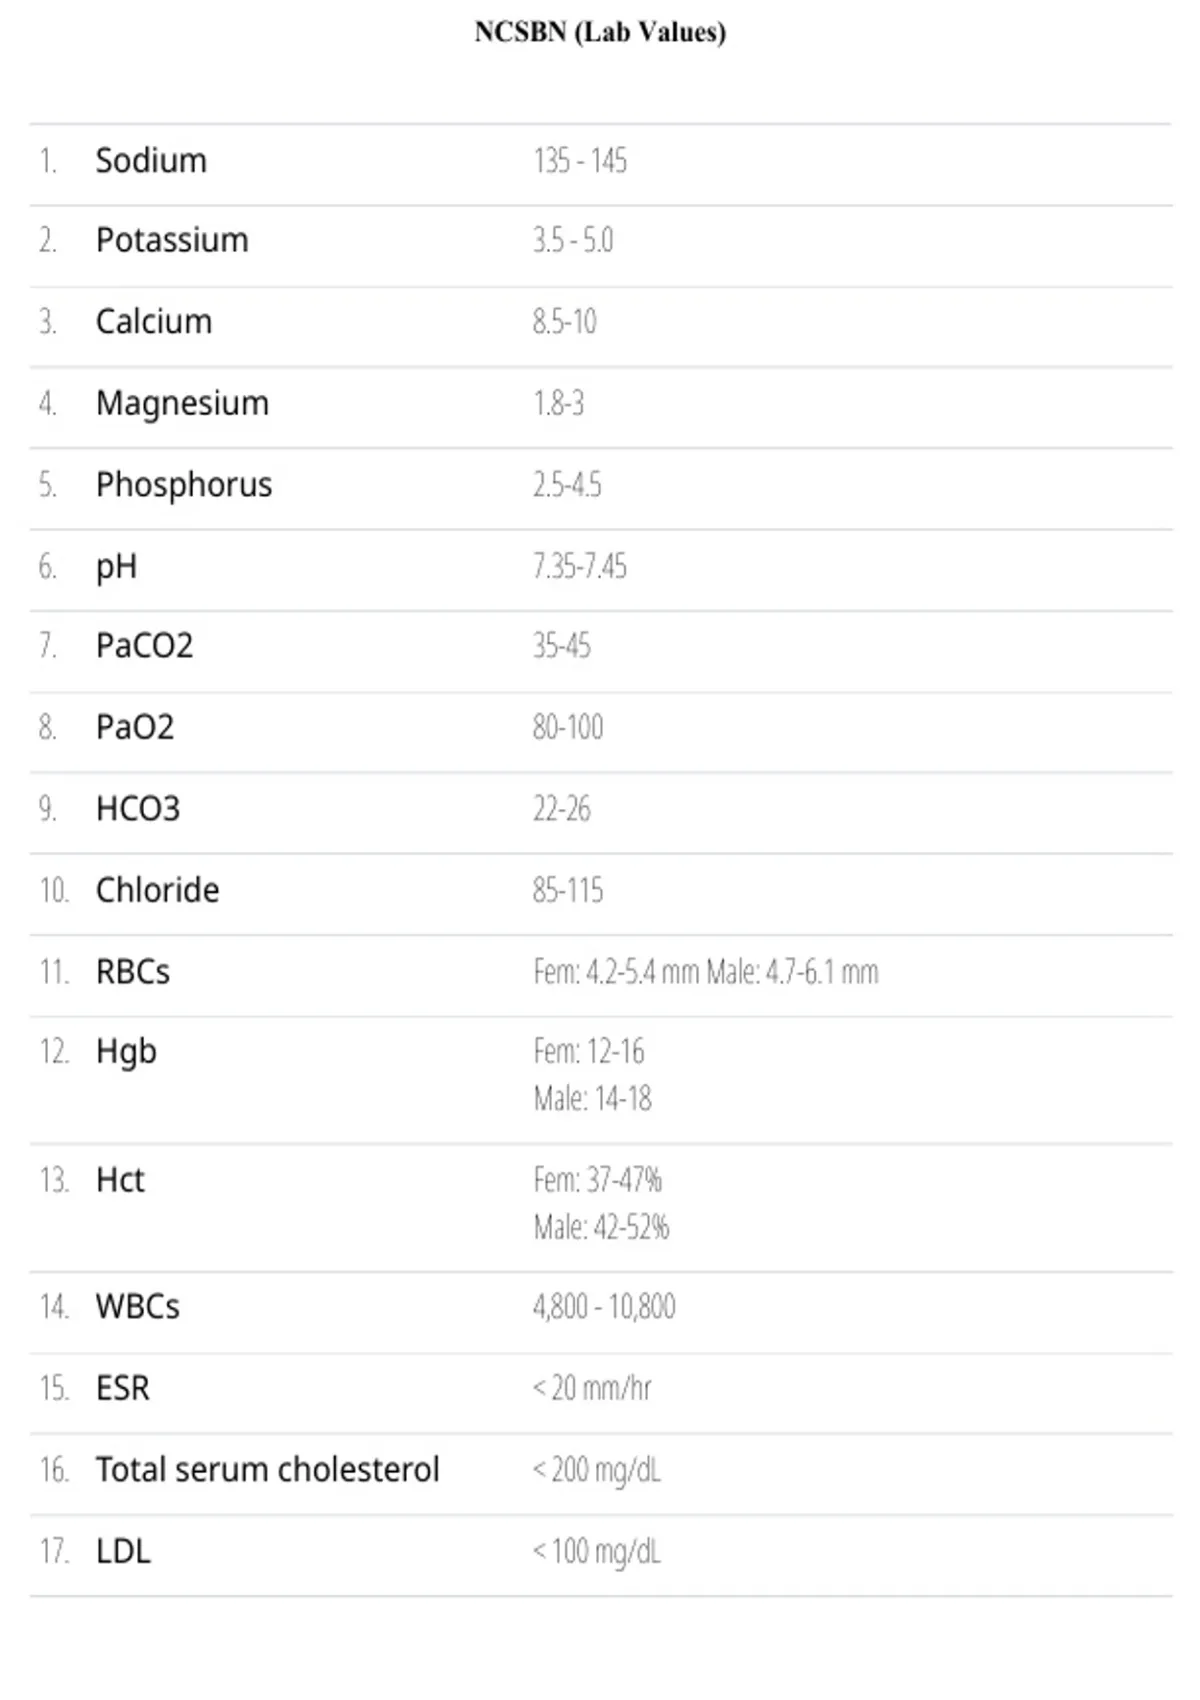Click the LDL value < 100 mg/dL
Image resolution: width=1200 pixels, height=1700 pixels.
click(596, 1552)
